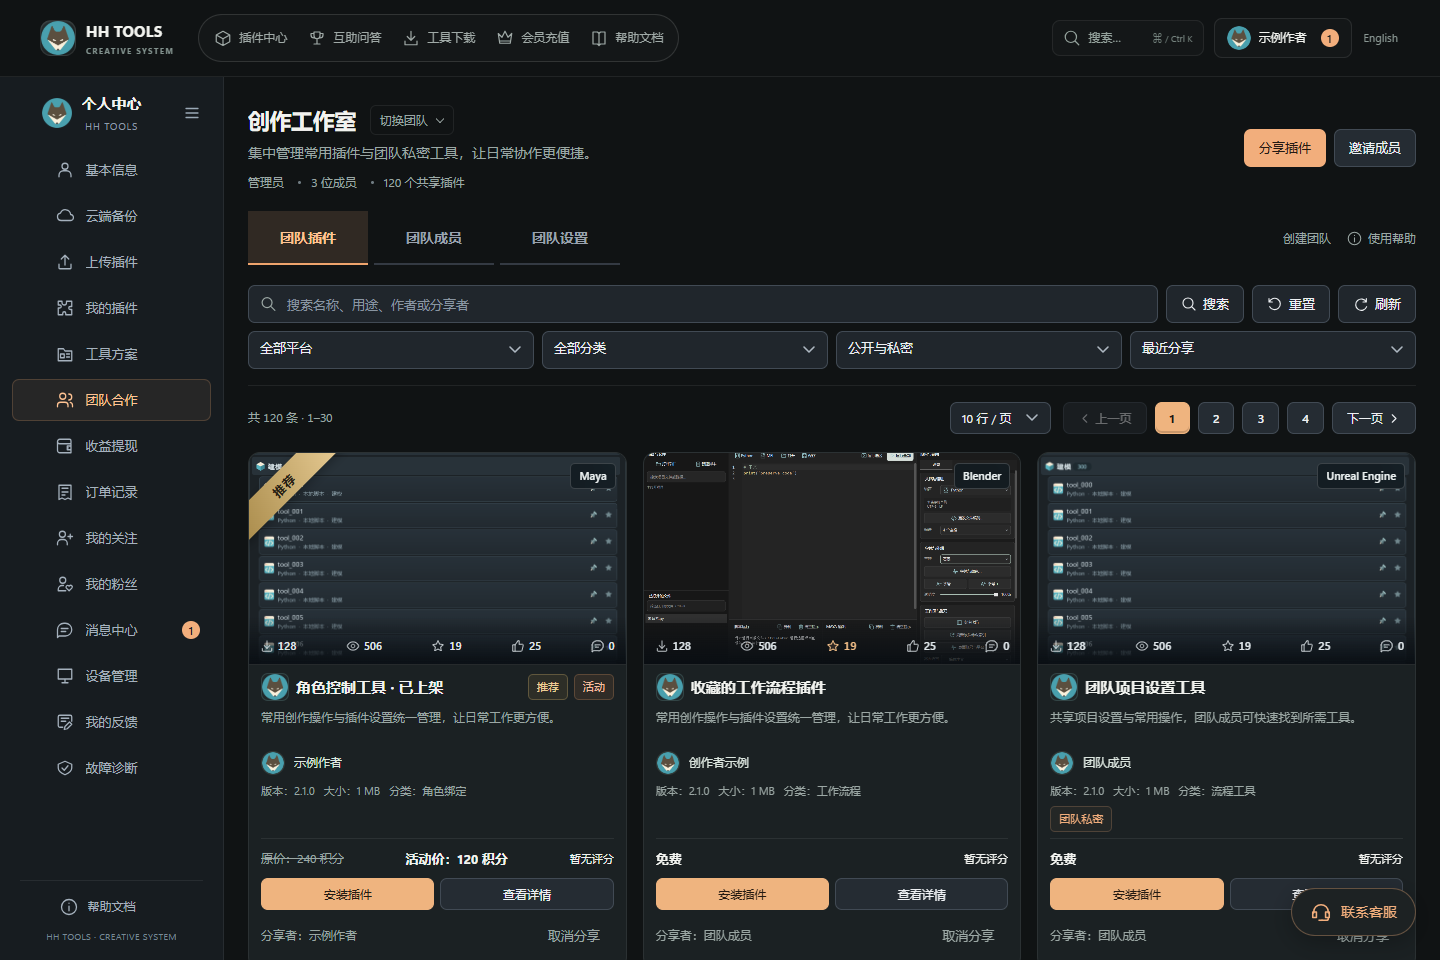Open 切换团队 team switcher dropdown
The width and height of the screenshot is (1440, 960).
[412, 120]
